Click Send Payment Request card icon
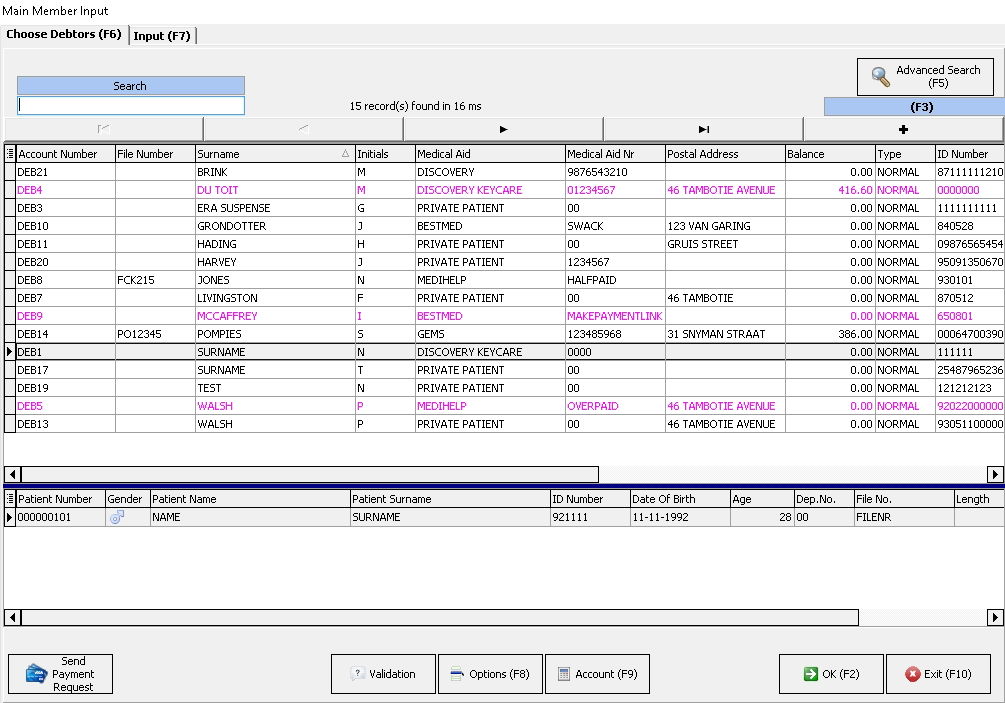The width and height of the screenshot is (1005, 703). (37, 674)
